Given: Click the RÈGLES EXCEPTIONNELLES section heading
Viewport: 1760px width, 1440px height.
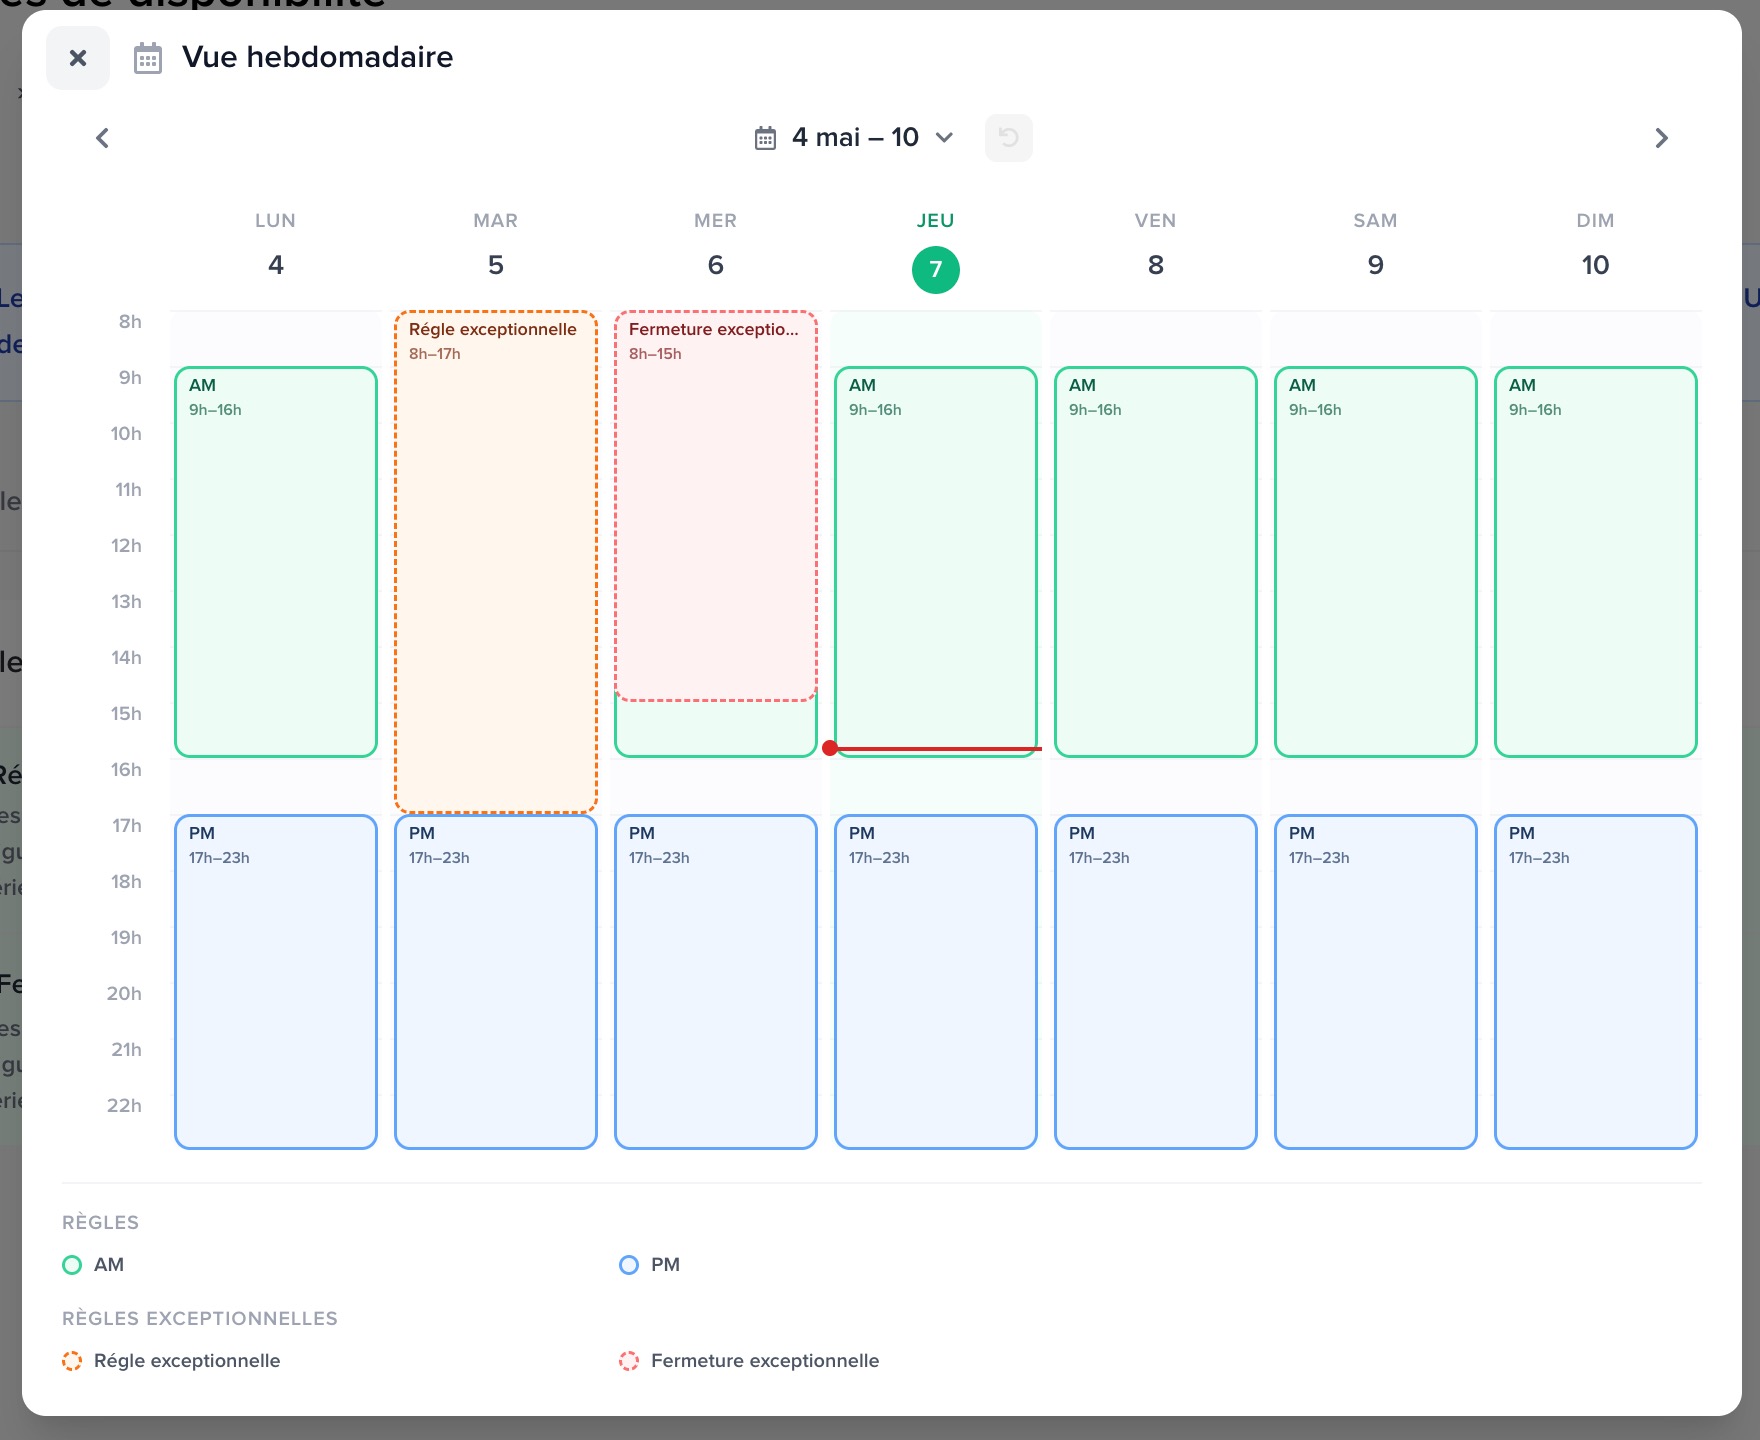Looking at the screenshot, I should pos(200,1319).
